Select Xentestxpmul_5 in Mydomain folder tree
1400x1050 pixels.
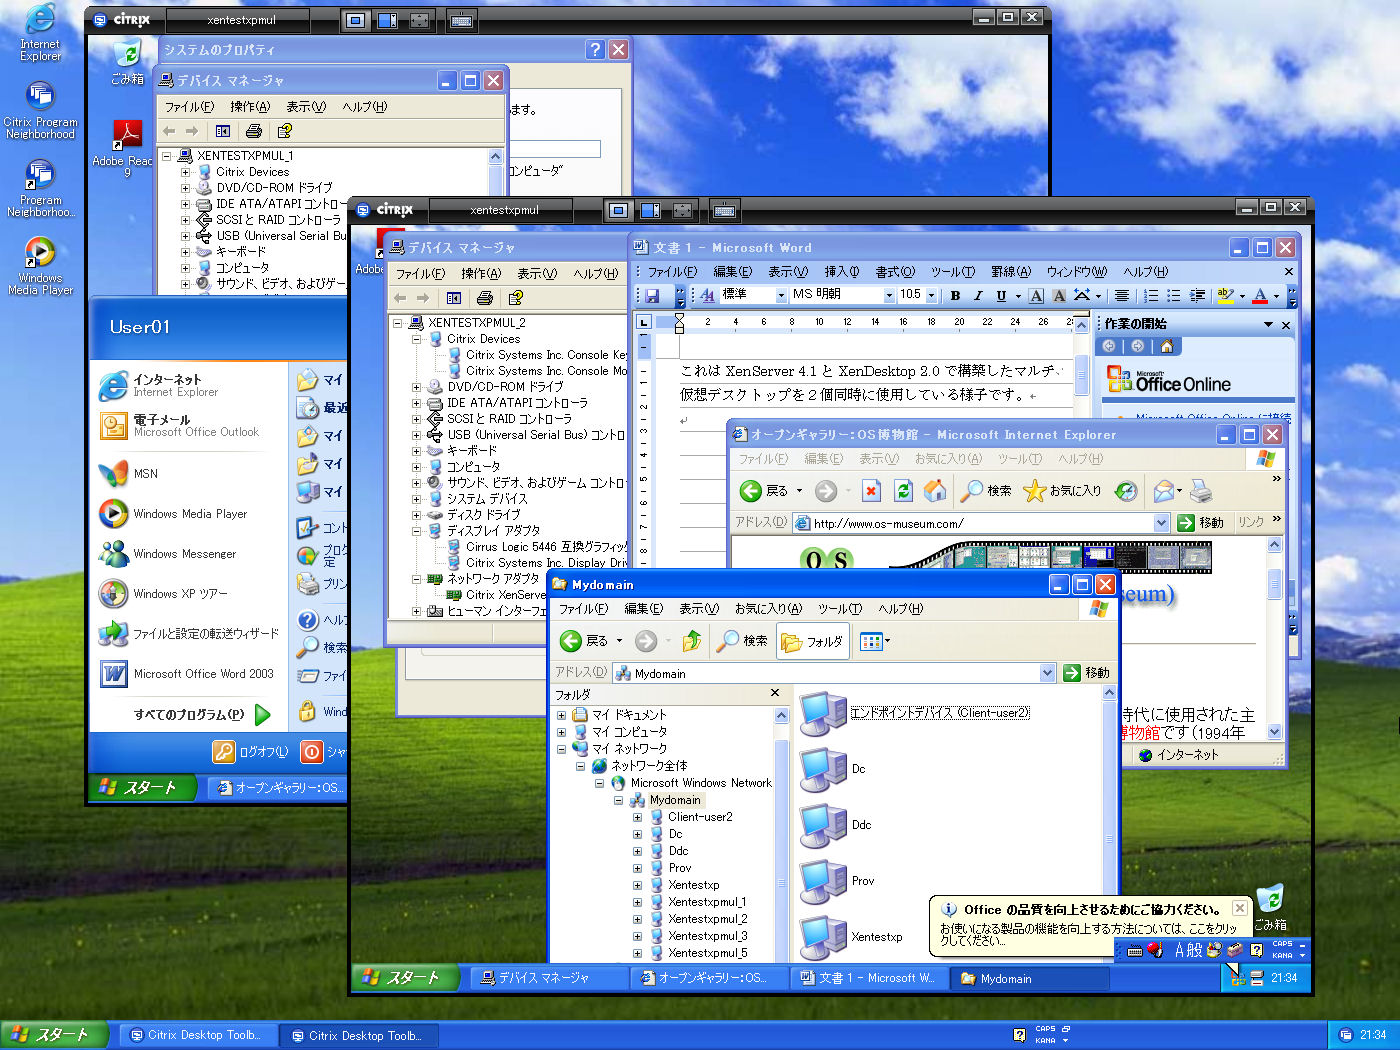(x=708, y=953)
